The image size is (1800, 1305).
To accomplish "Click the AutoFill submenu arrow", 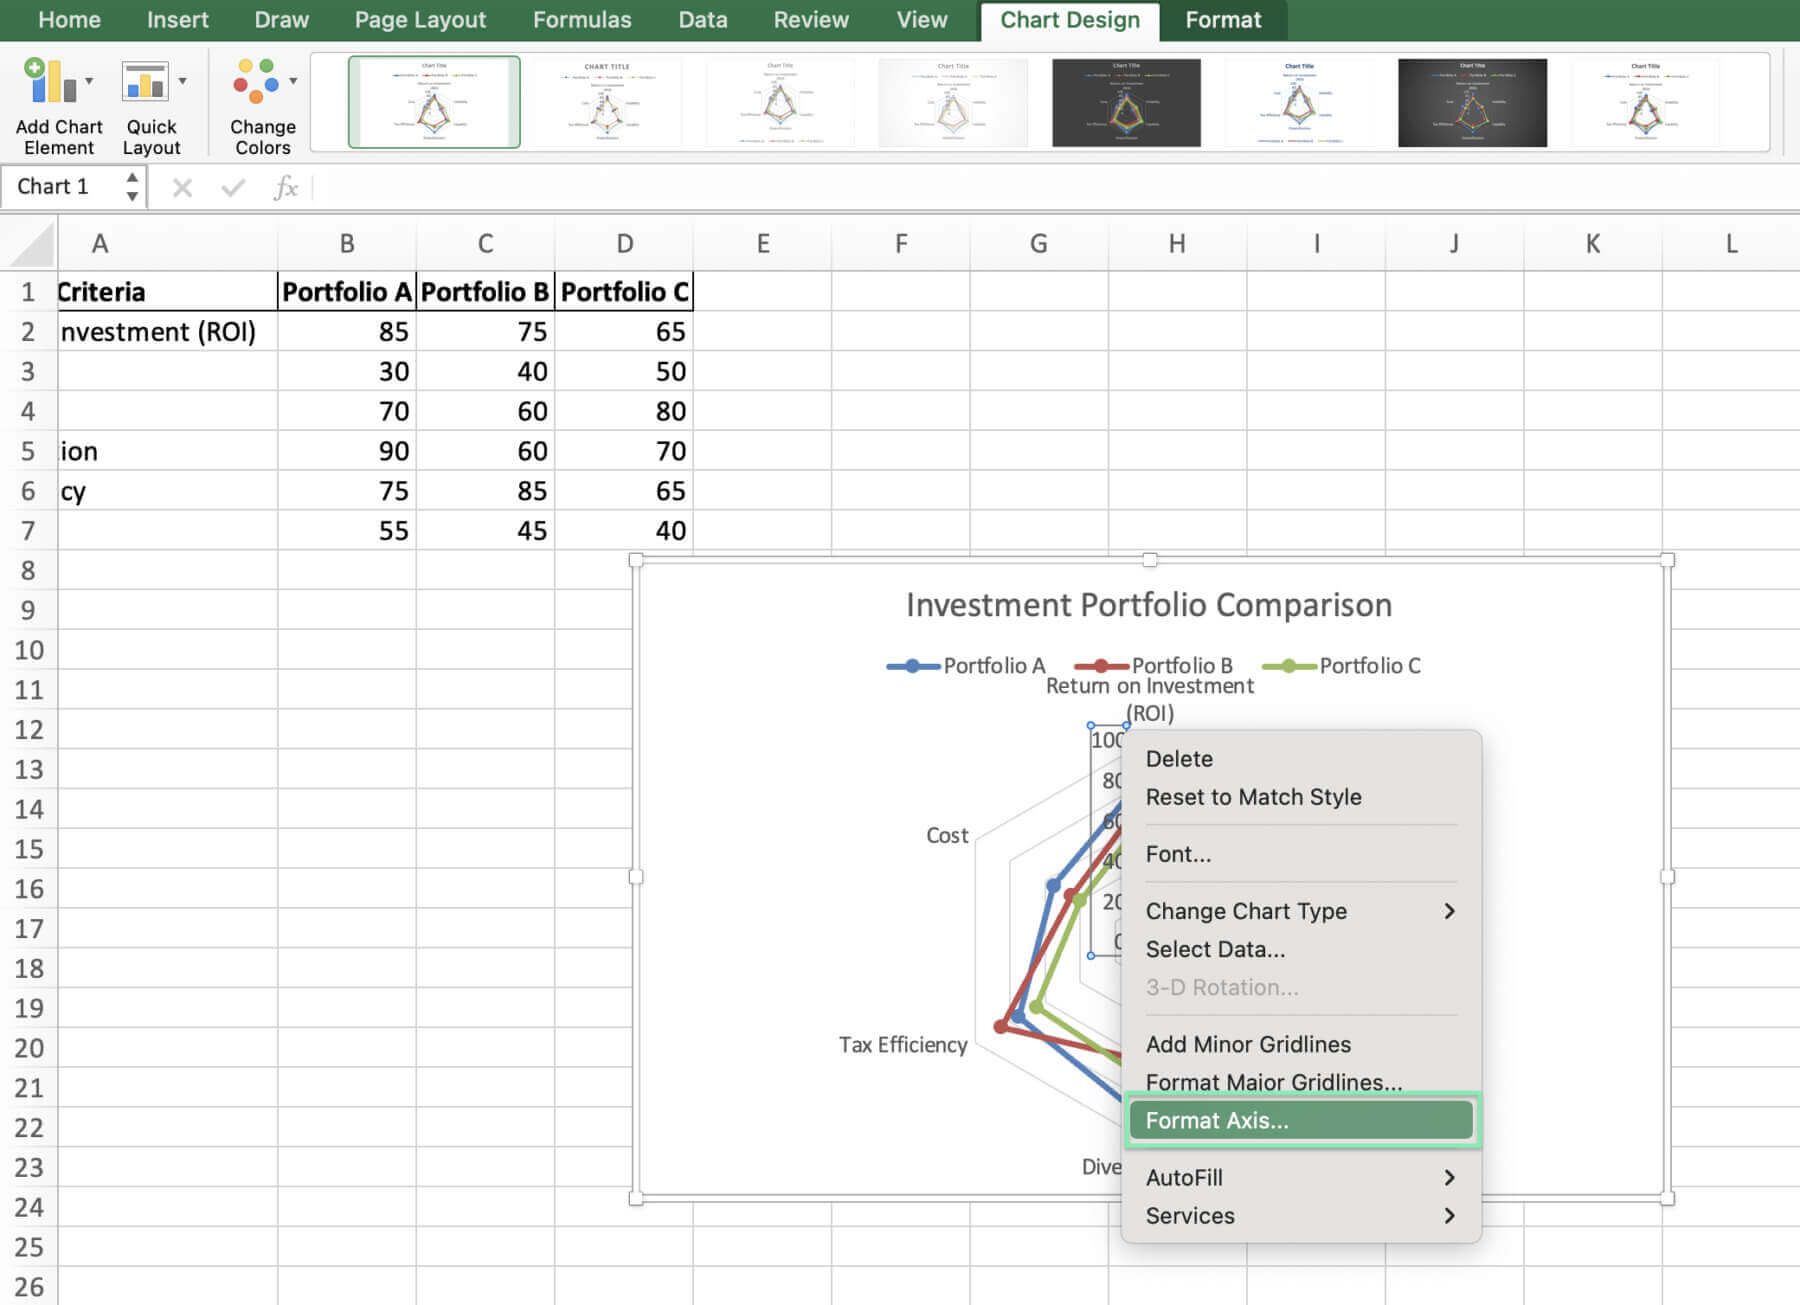I will tap(1449, 1177).
